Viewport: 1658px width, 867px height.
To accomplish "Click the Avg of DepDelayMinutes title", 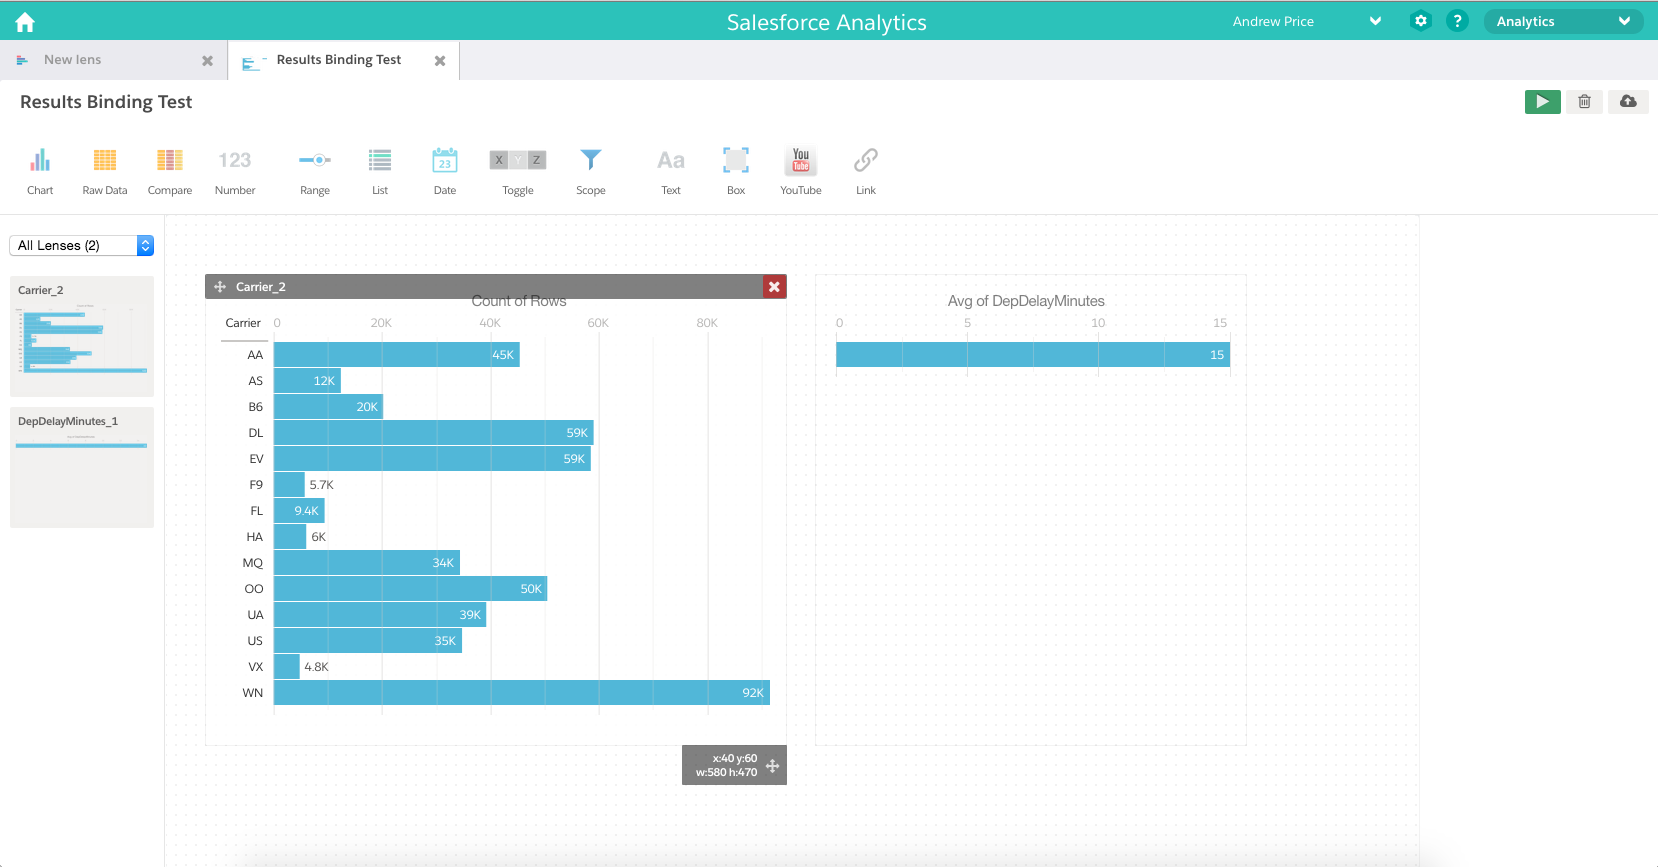I will (1026, 301).
